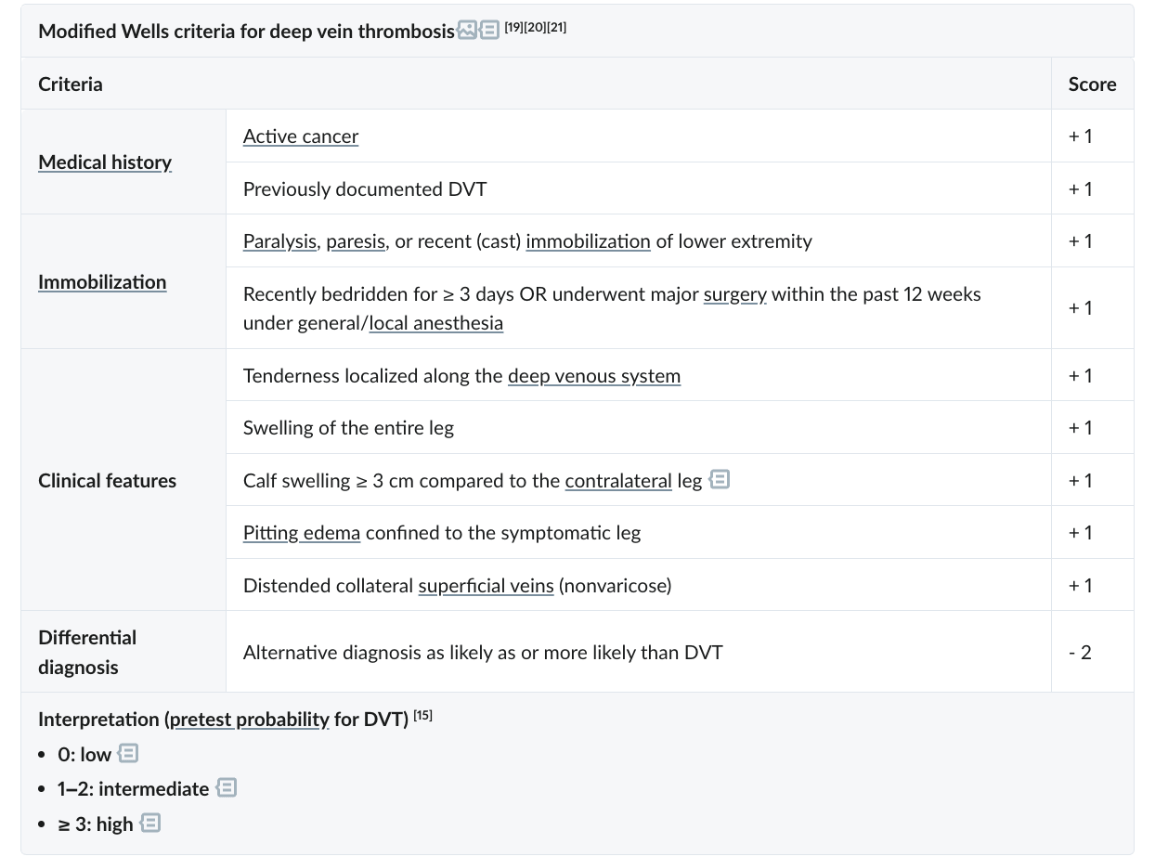Open 'Medical history' link
The height and width of the screenshot is (867, 1153).
(105, 163)
